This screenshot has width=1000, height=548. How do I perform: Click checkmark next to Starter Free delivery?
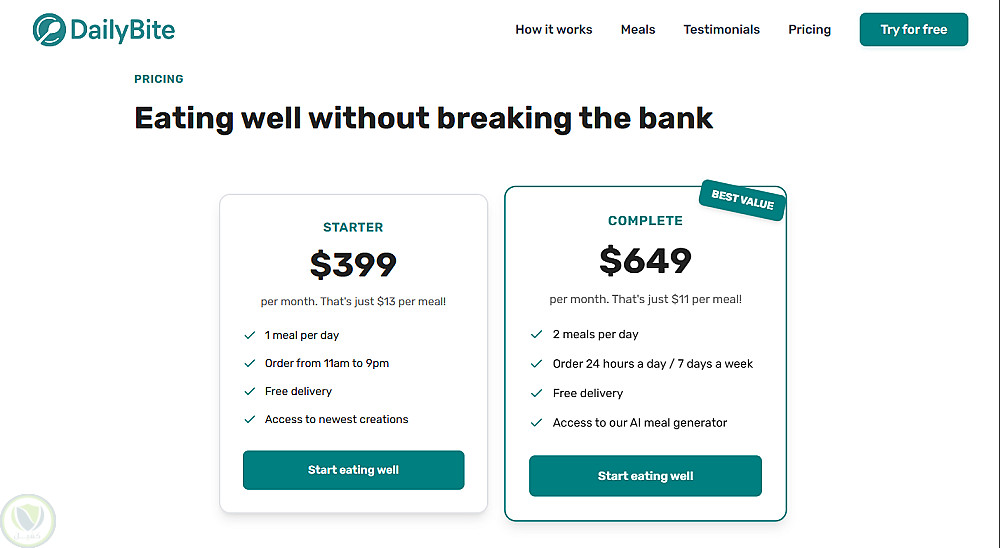[250, 391]
